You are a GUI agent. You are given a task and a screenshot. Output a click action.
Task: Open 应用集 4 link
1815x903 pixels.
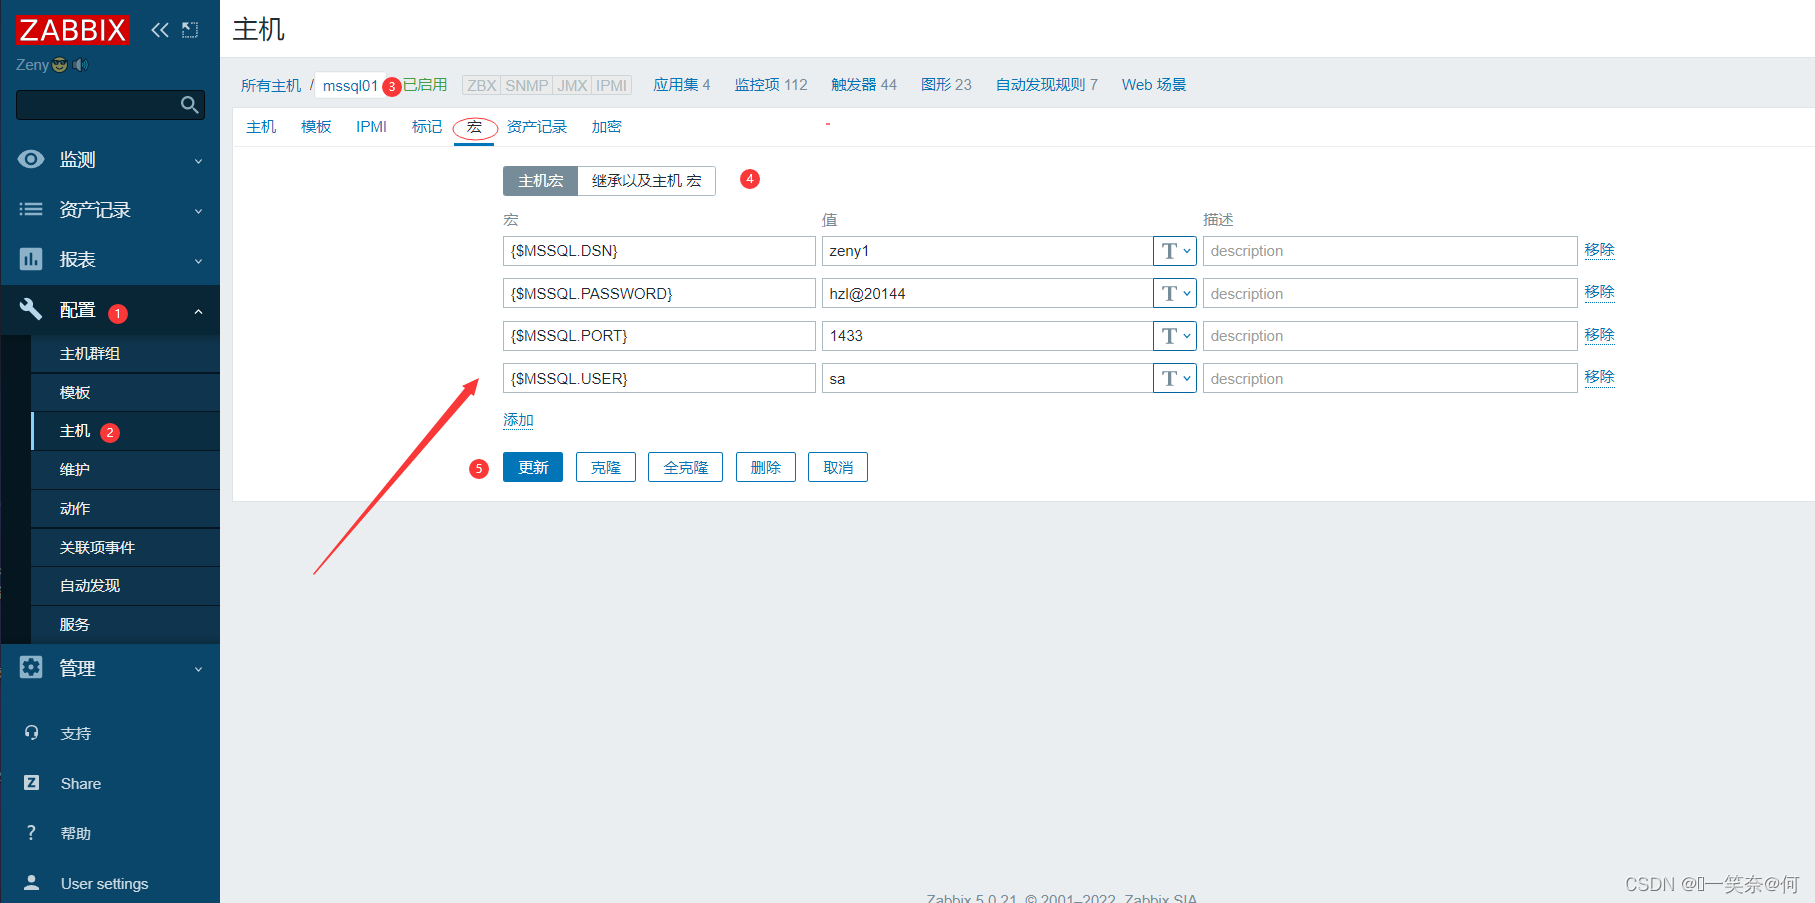[x=682, y=85]
